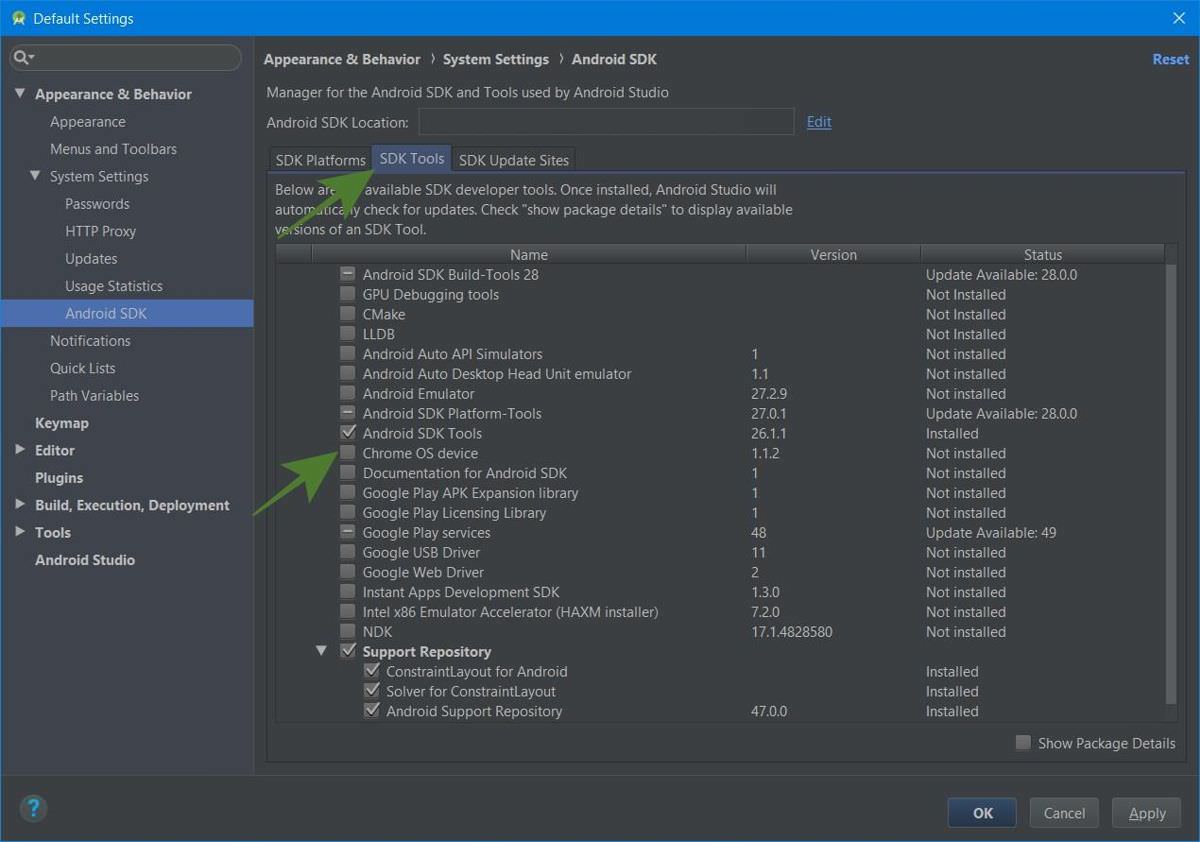This screenshot has width=1200, height=842.
Task: Click the search magnifier icon
Action: 23,58
